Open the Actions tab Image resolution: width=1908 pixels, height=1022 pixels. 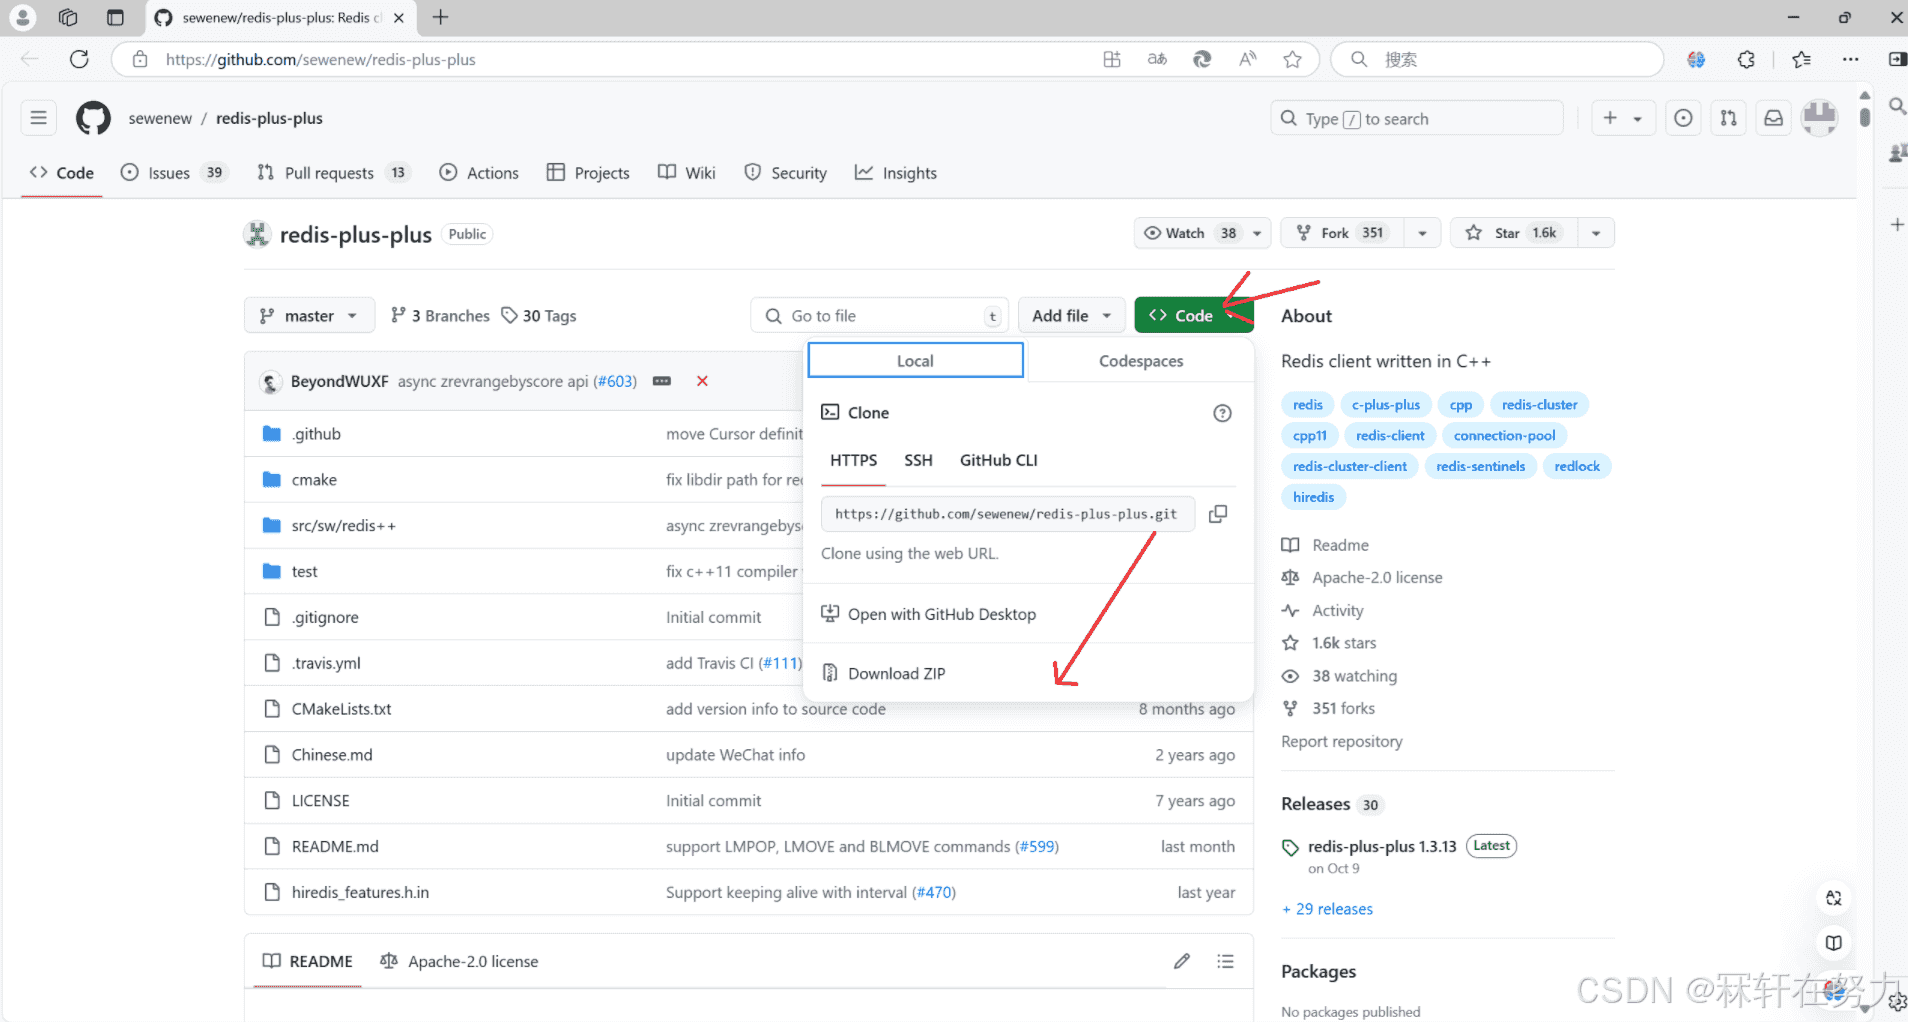(479, 172)
